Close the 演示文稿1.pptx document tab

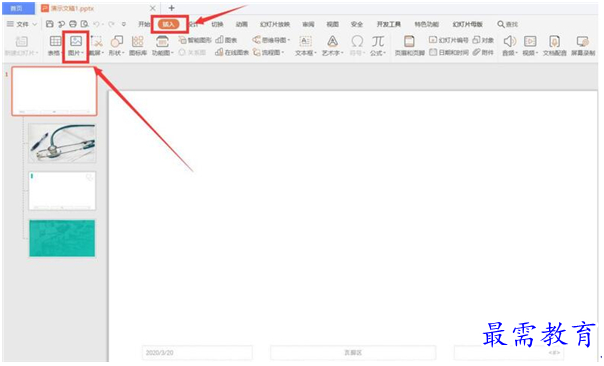(153, 8)
